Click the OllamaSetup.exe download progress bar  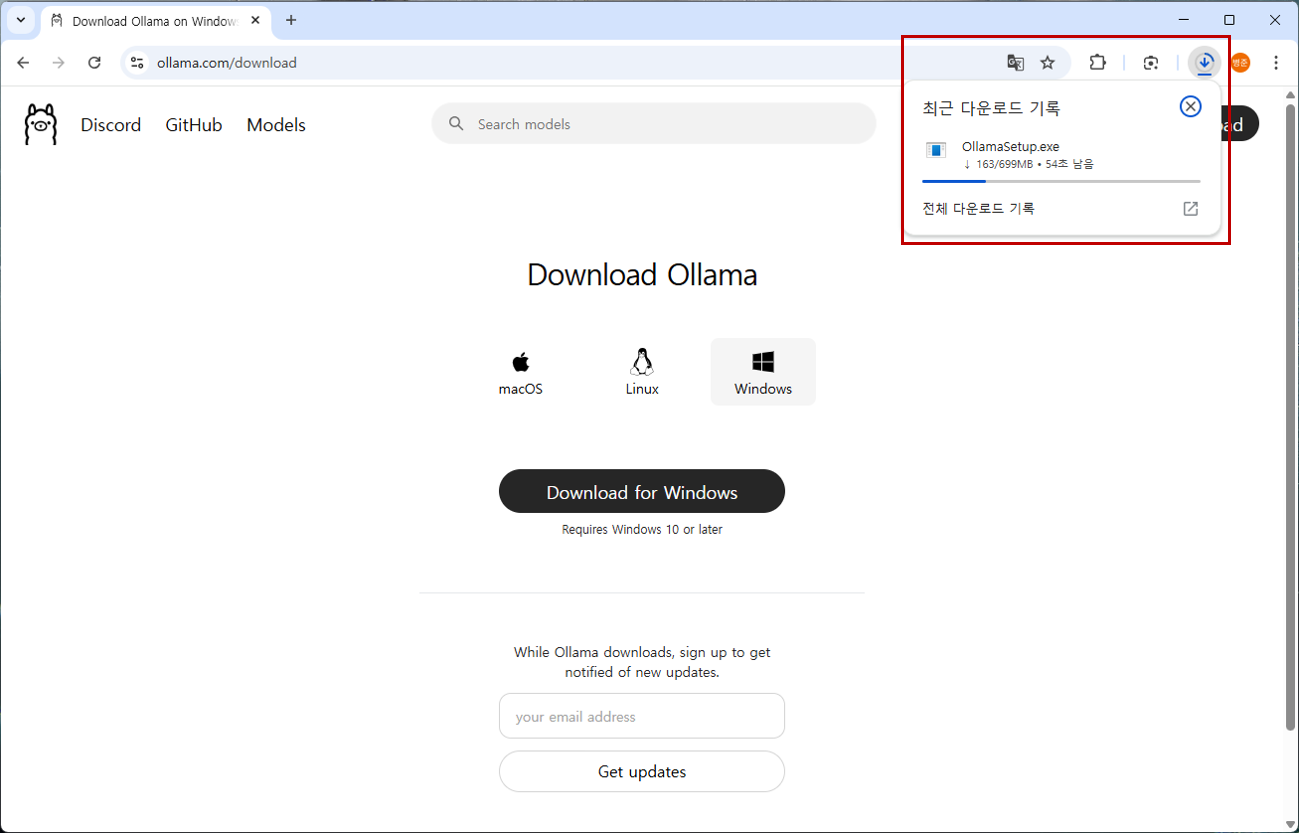click(1061, 181)
